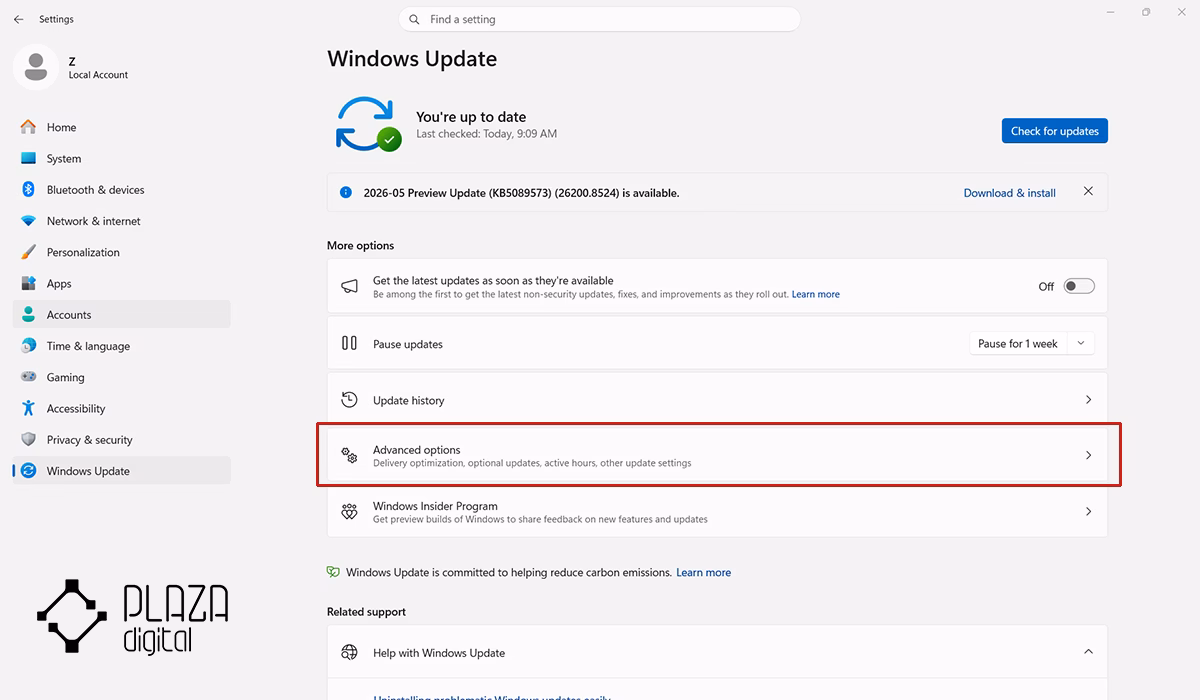Click the Privacy & security shield icon
This screenshot has height=700, width=1200.
point(28,439)
